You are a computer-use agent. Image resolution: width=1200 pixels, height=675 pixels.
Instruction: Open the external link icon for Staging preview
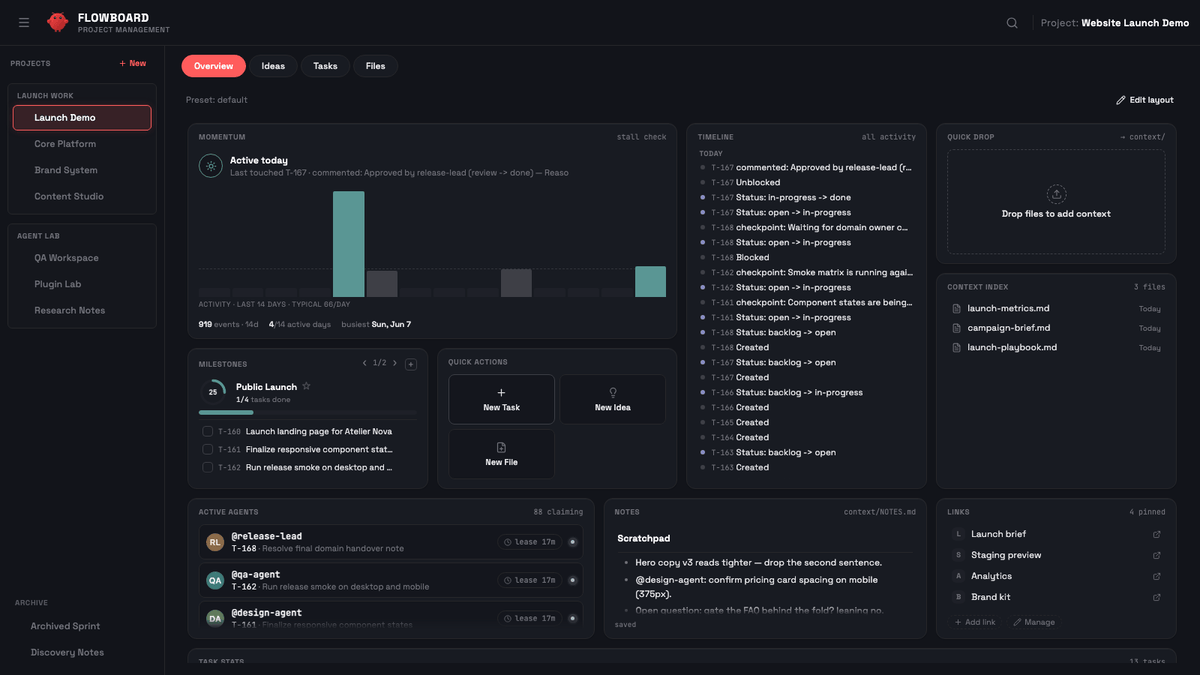pyautogui.click(x=1157, y=555)
